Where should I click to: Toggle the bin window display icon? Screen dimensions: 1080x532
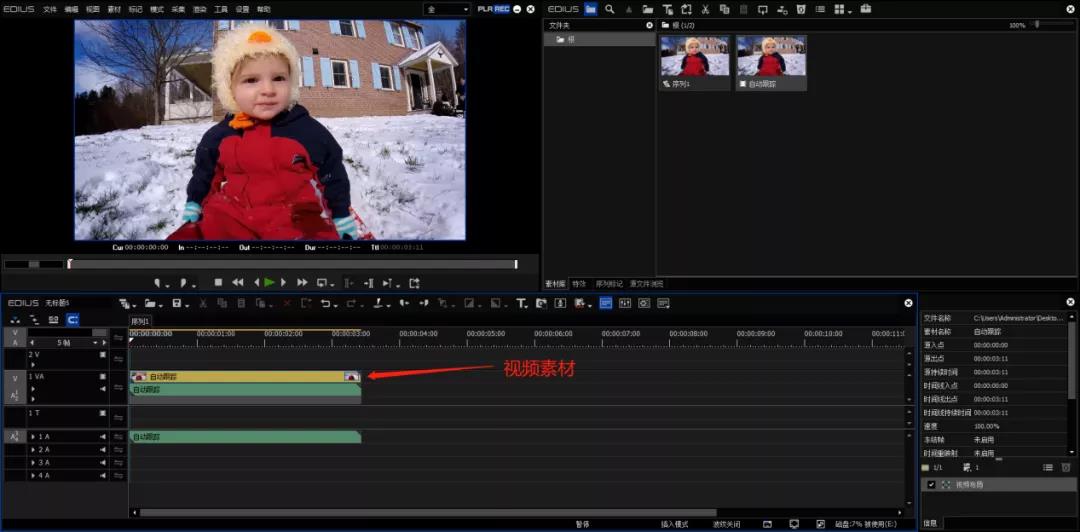click(605, 303)
